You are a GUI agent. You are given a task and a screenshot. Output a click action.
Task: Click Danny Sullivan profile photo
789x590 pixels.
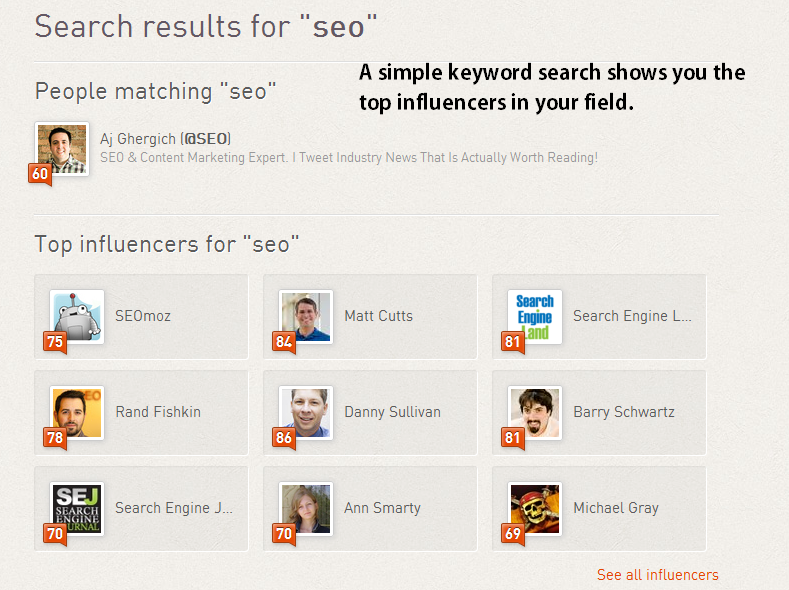point(306,411)
